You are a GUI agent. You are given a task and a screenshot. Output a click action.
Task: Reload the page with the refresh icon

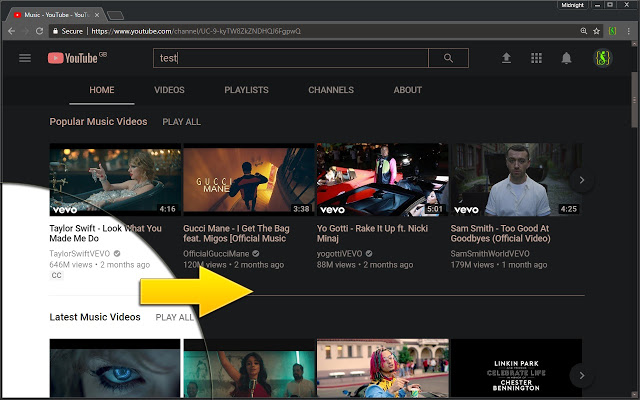click(x=39, y=31)
